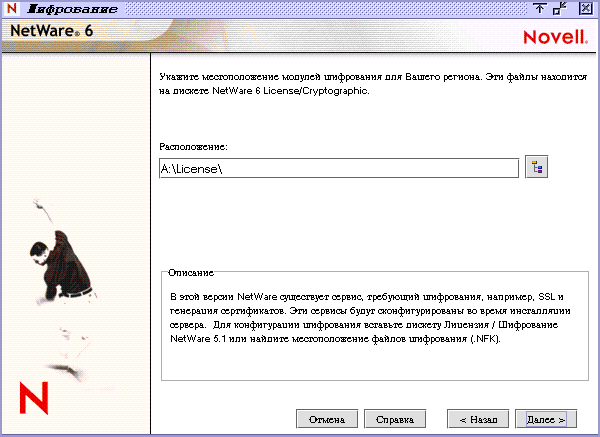Click the Отмена button
The image size is (600, 437).
pos(327,419)
